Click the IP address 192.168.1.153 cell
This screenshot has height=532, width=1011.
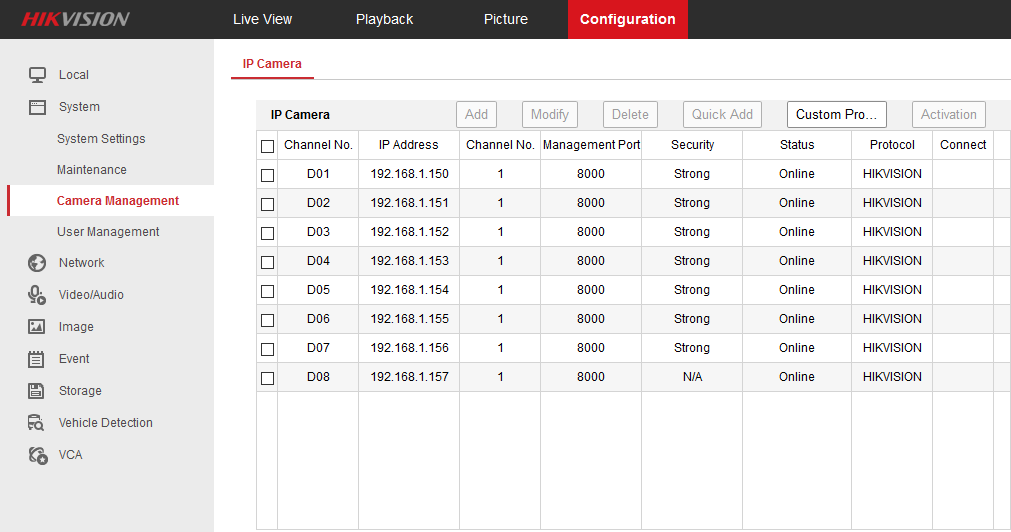tap(409, 261)
